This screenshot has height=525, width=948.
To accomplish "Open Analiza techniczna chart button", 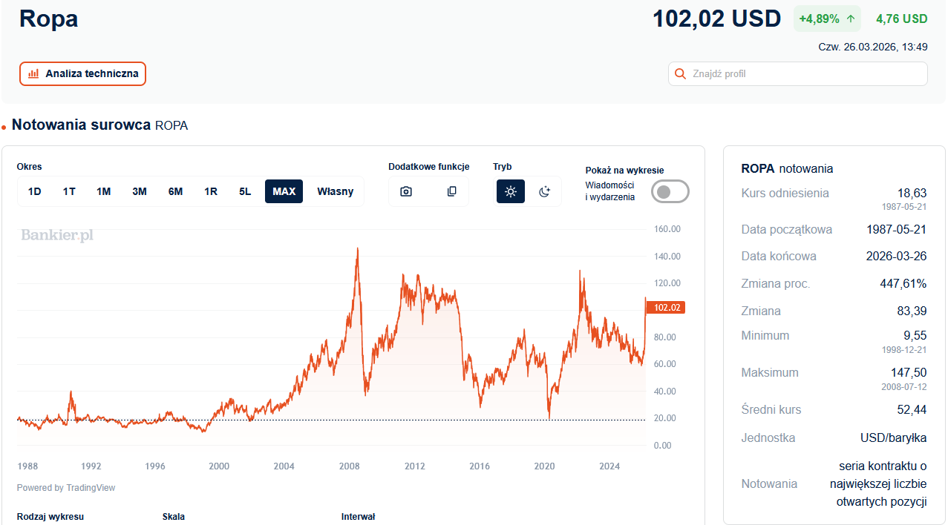I will [82, 74].
